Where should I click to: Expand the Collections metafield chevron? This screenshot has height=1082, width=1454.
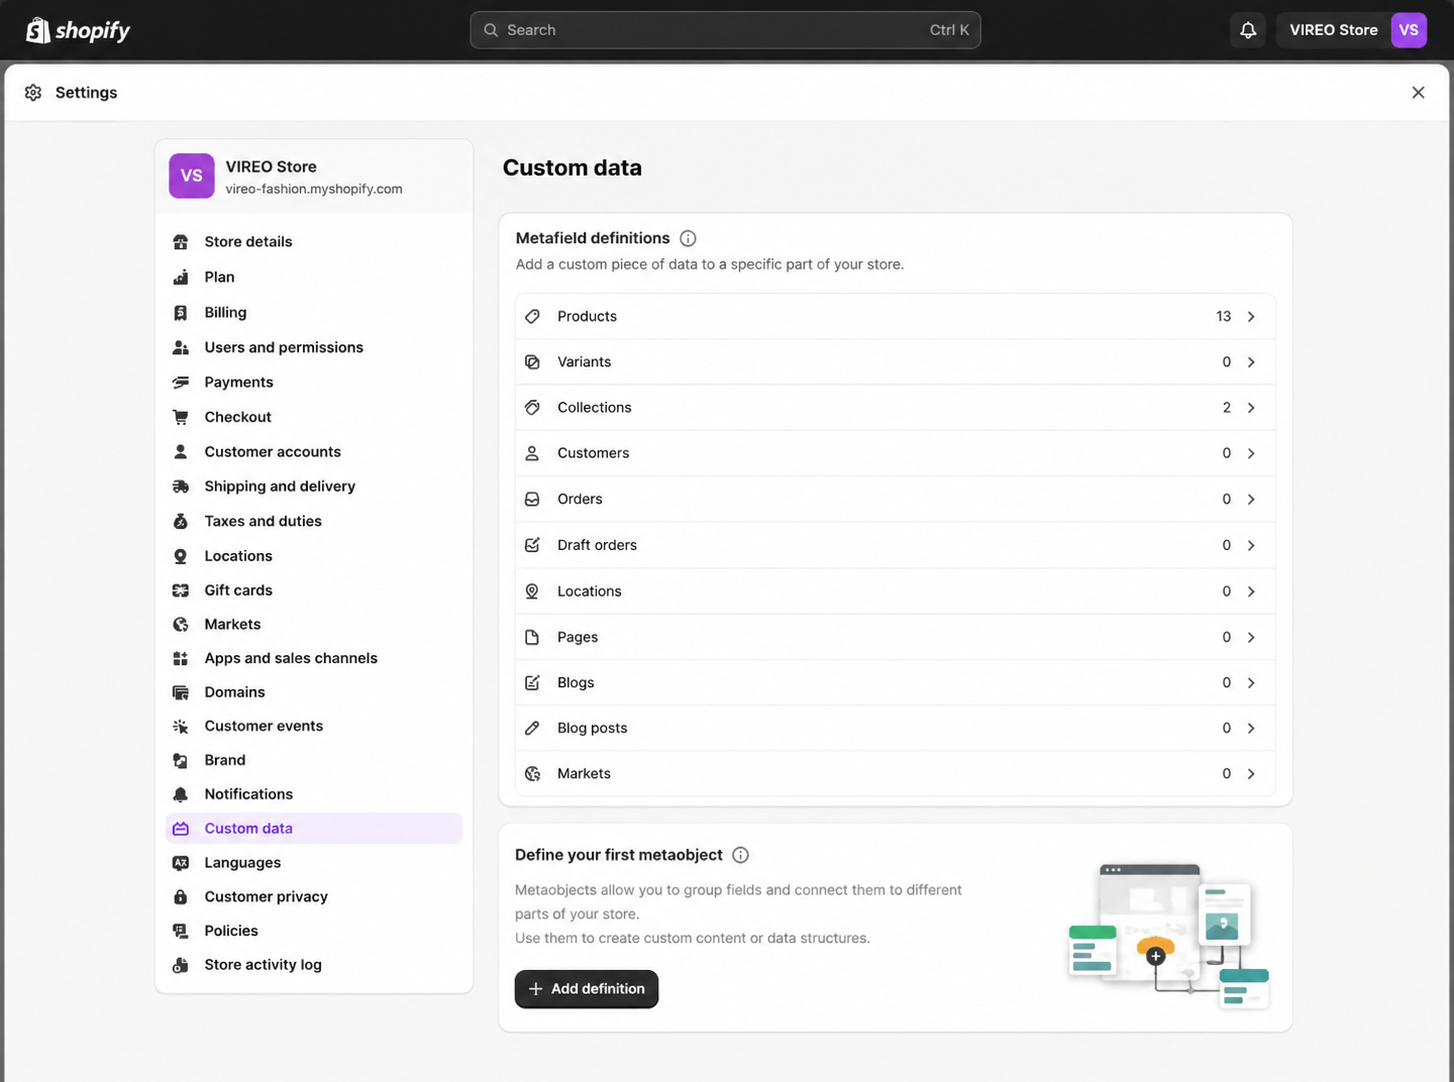pyautogui.click(x=1251, y=408)
